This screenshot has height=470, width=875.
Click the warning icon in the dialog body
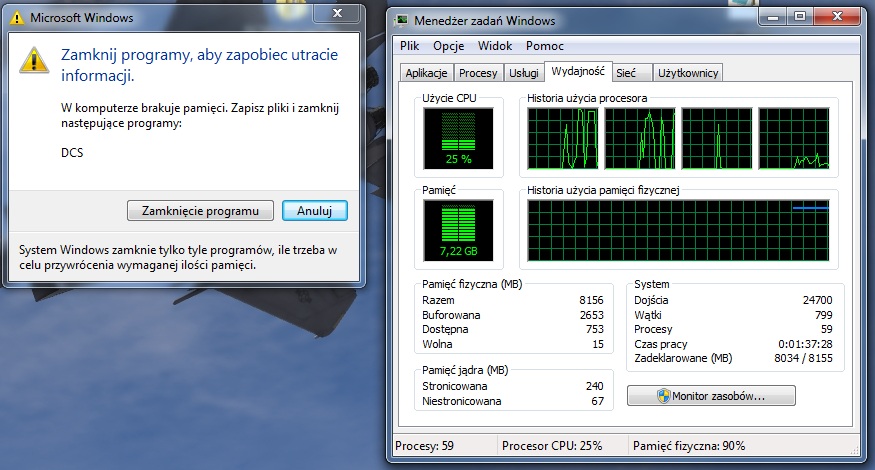34,59
